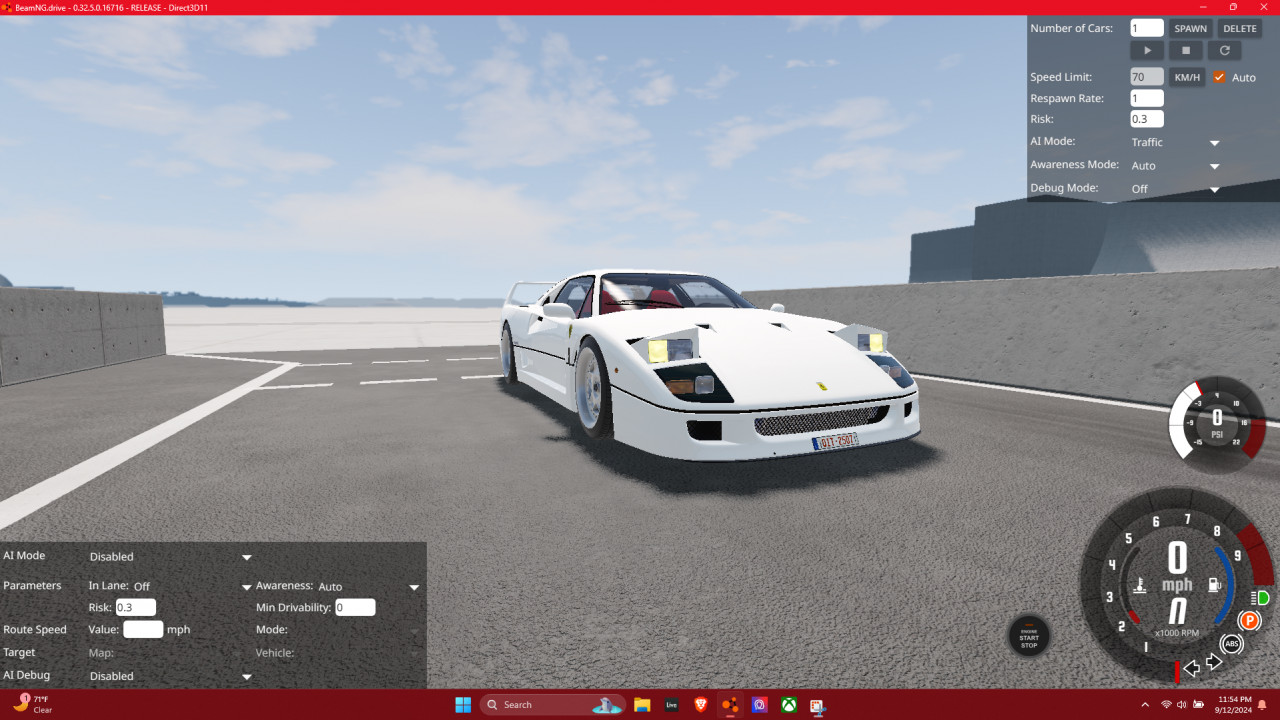Click the engine Start Stop button

tap(1029, 636)
